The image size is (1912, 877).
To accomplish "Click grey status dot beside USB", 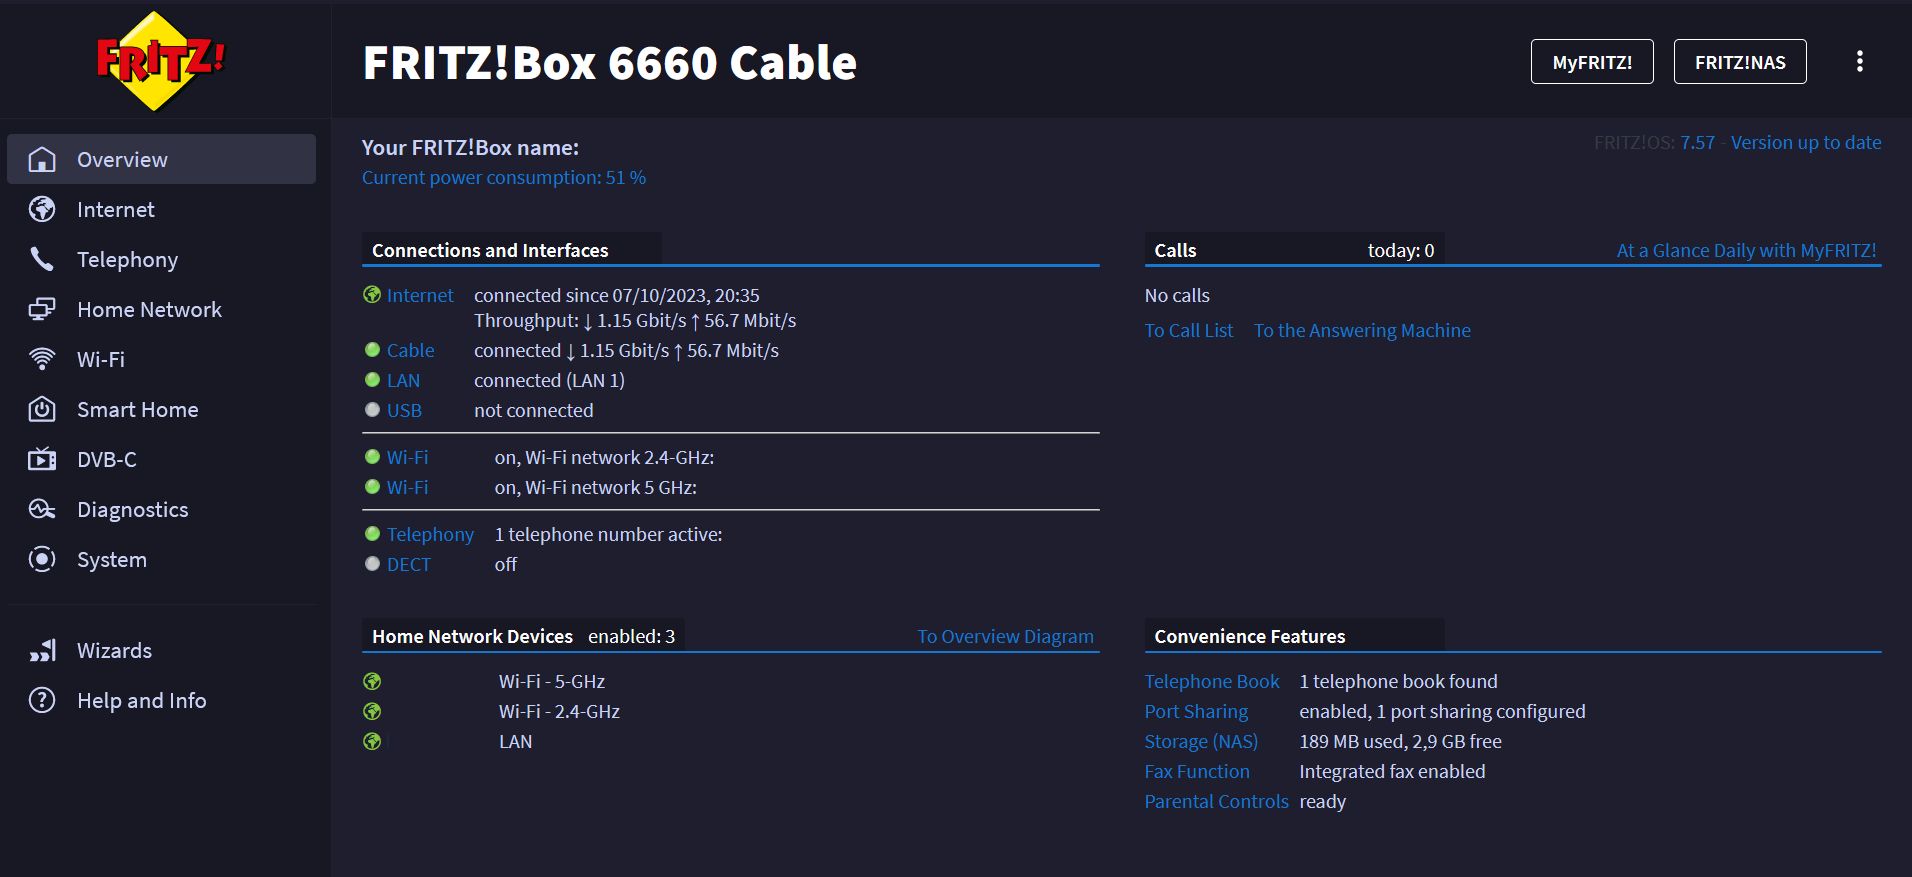I will (372, 410).
